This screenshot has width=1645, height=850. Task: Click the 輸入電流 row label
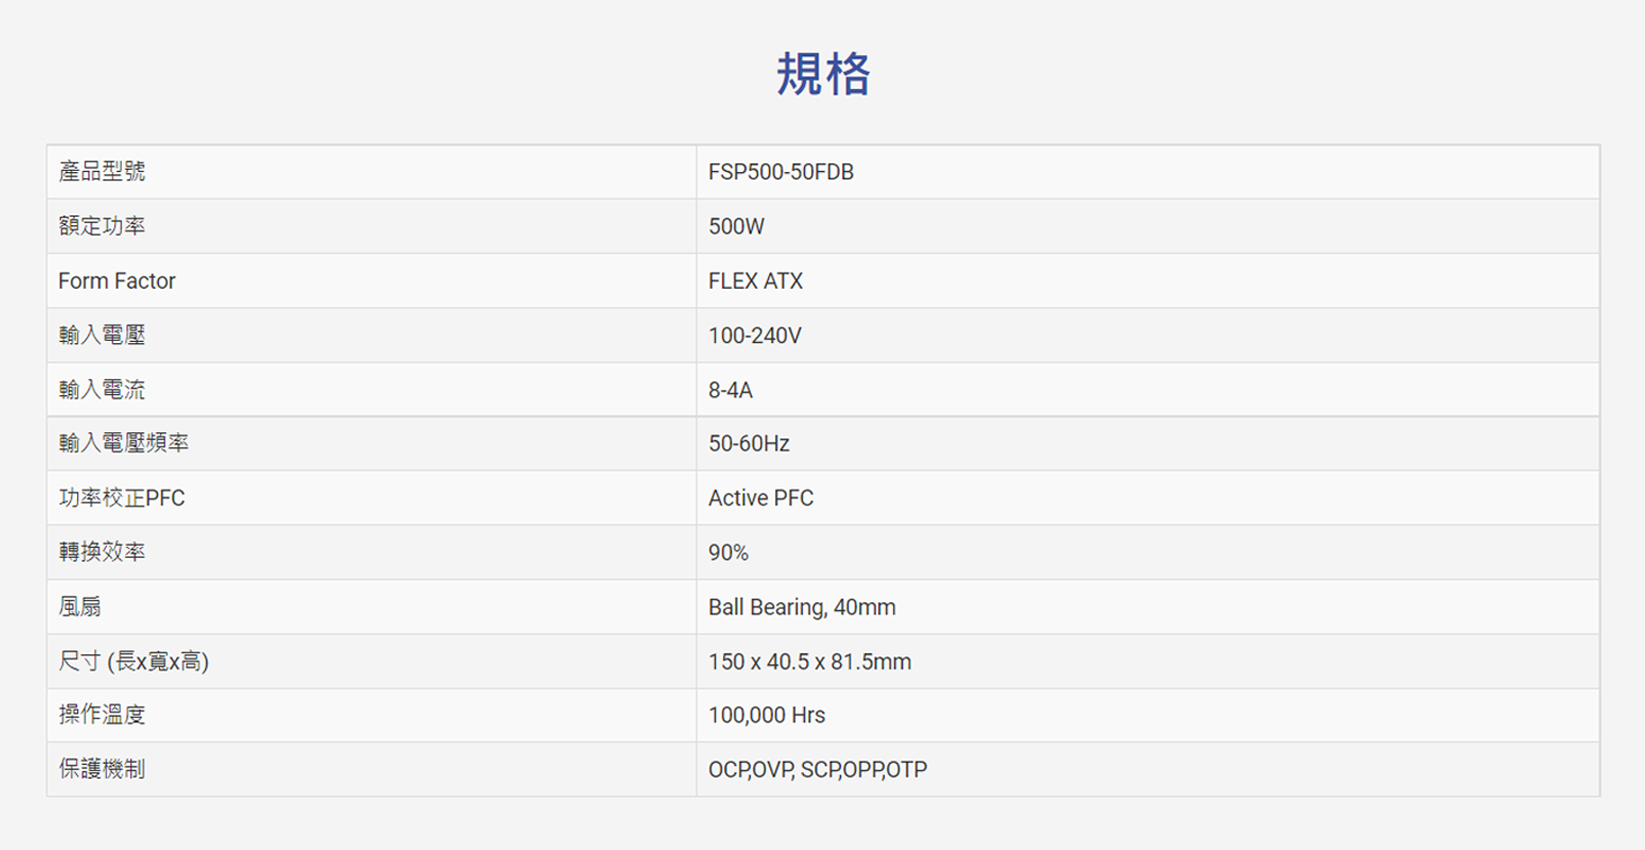pos(102,390)
